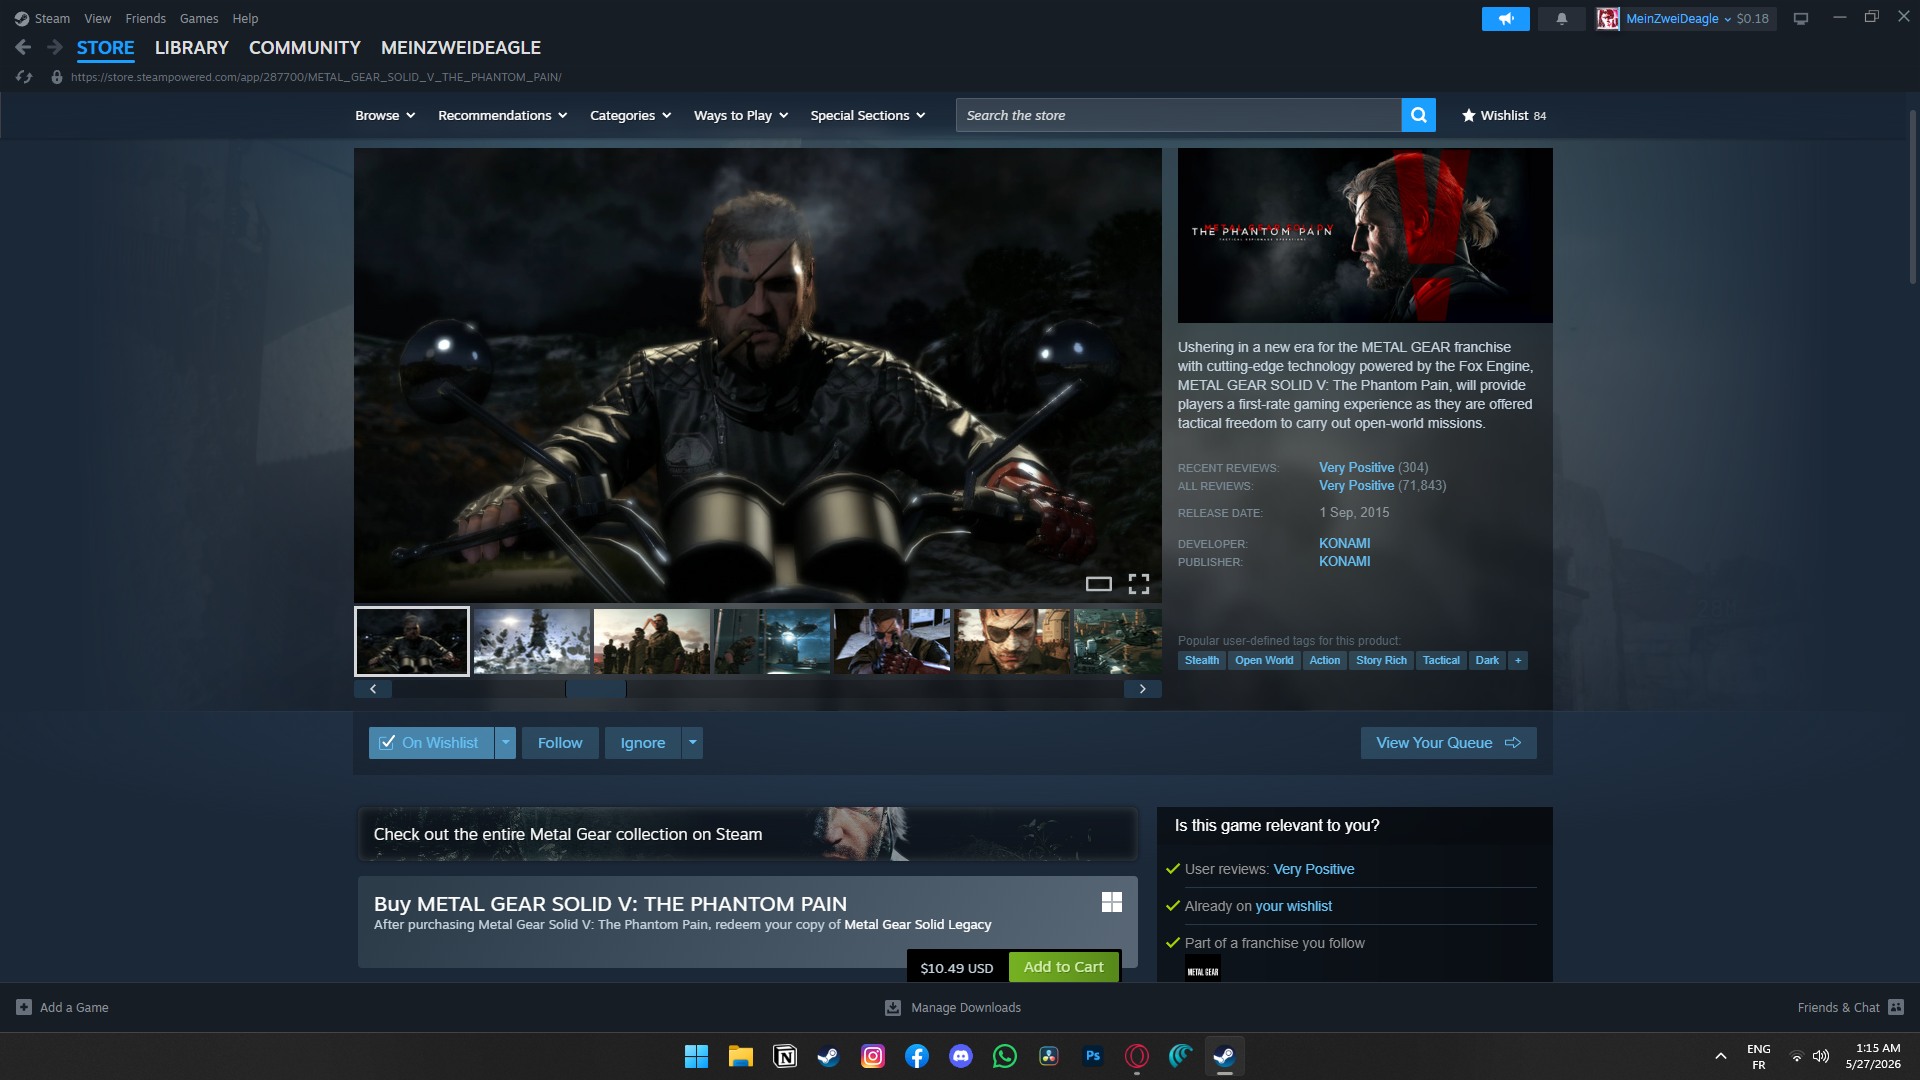This screenshot has width=1920, height=1080.
Task: Click the thumbnail strip left arrow
Action: point(373,689)
